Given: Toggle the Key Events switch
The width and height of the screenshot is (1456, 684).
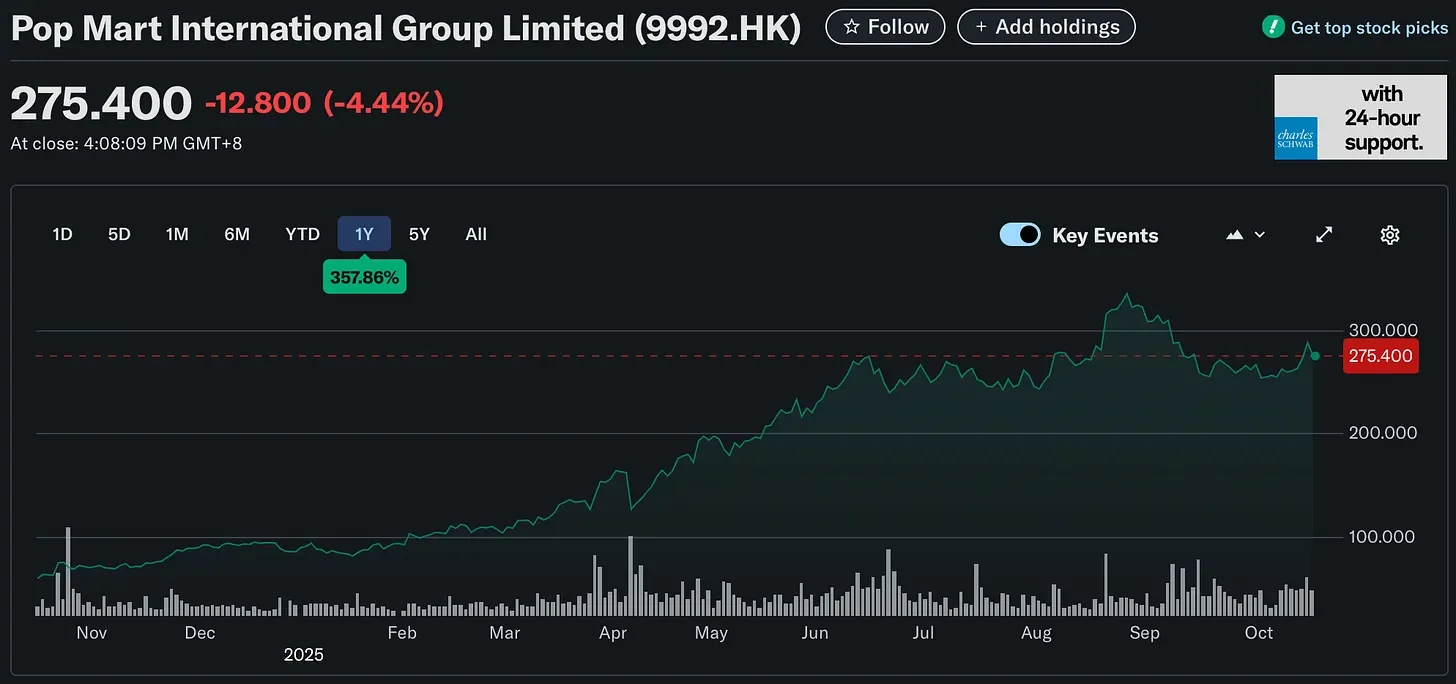Looking at the screenshot, I should 1020,235.
